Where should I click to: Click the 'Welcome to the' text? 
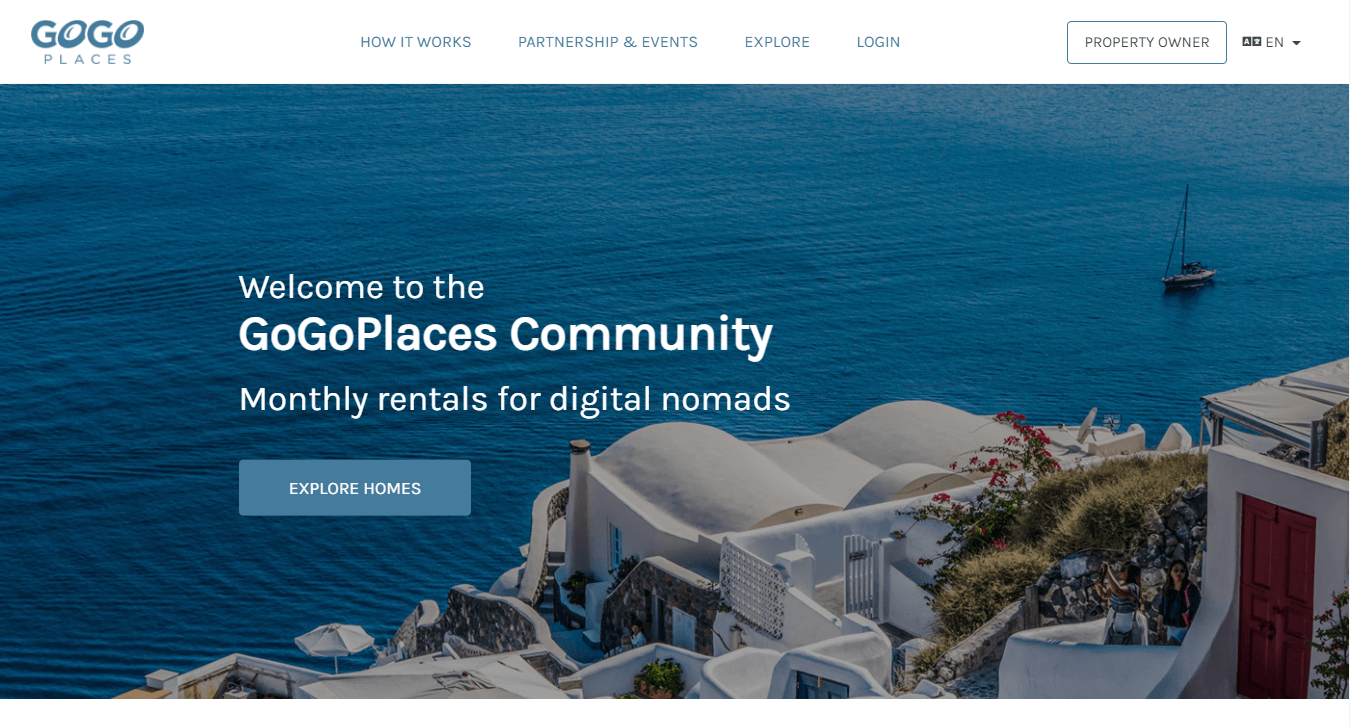[x=361, y=287]
